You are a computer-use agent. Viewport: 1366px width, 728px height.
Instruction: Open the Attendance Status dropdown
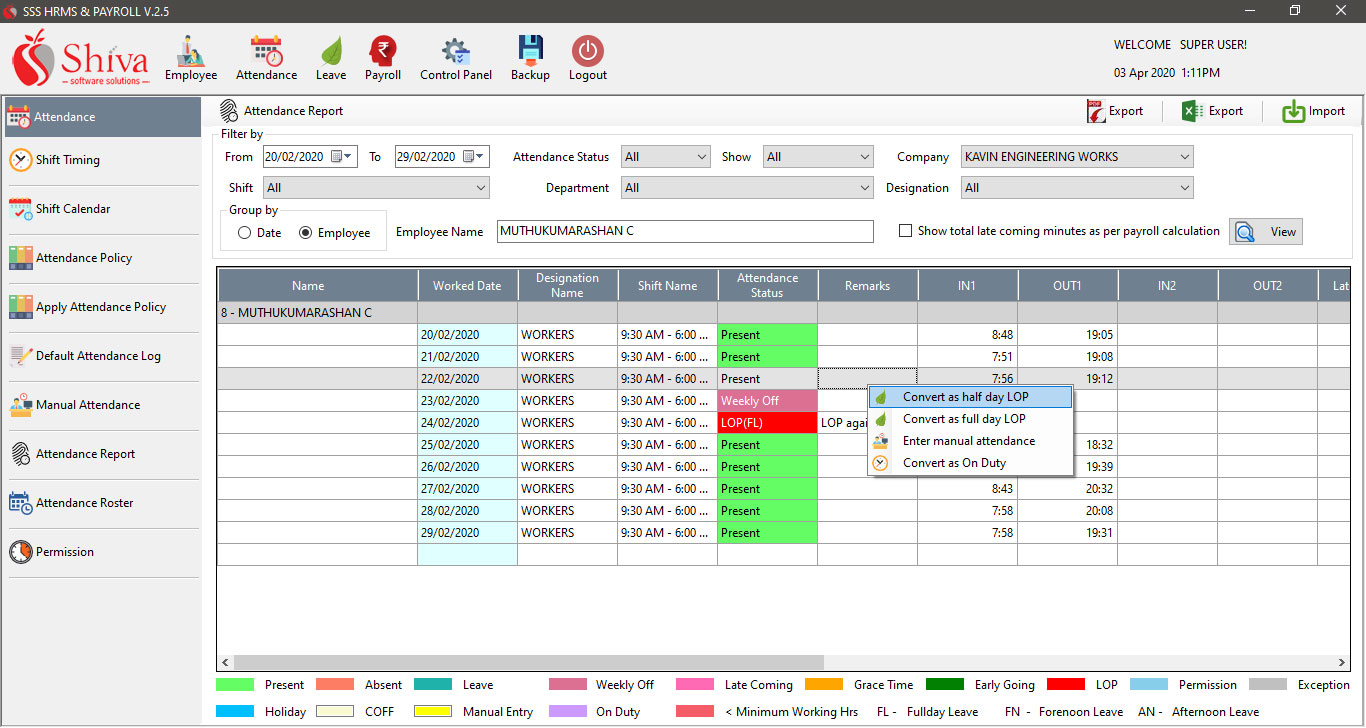tap(665, 156)
